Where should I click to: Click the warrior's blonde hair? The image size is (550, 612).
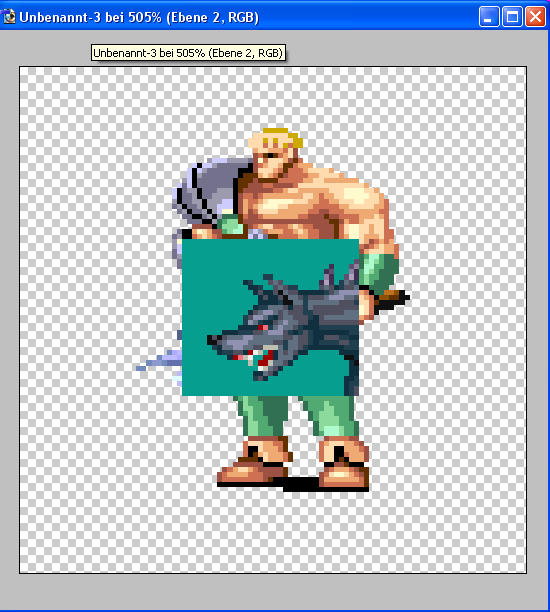(283, 137)
